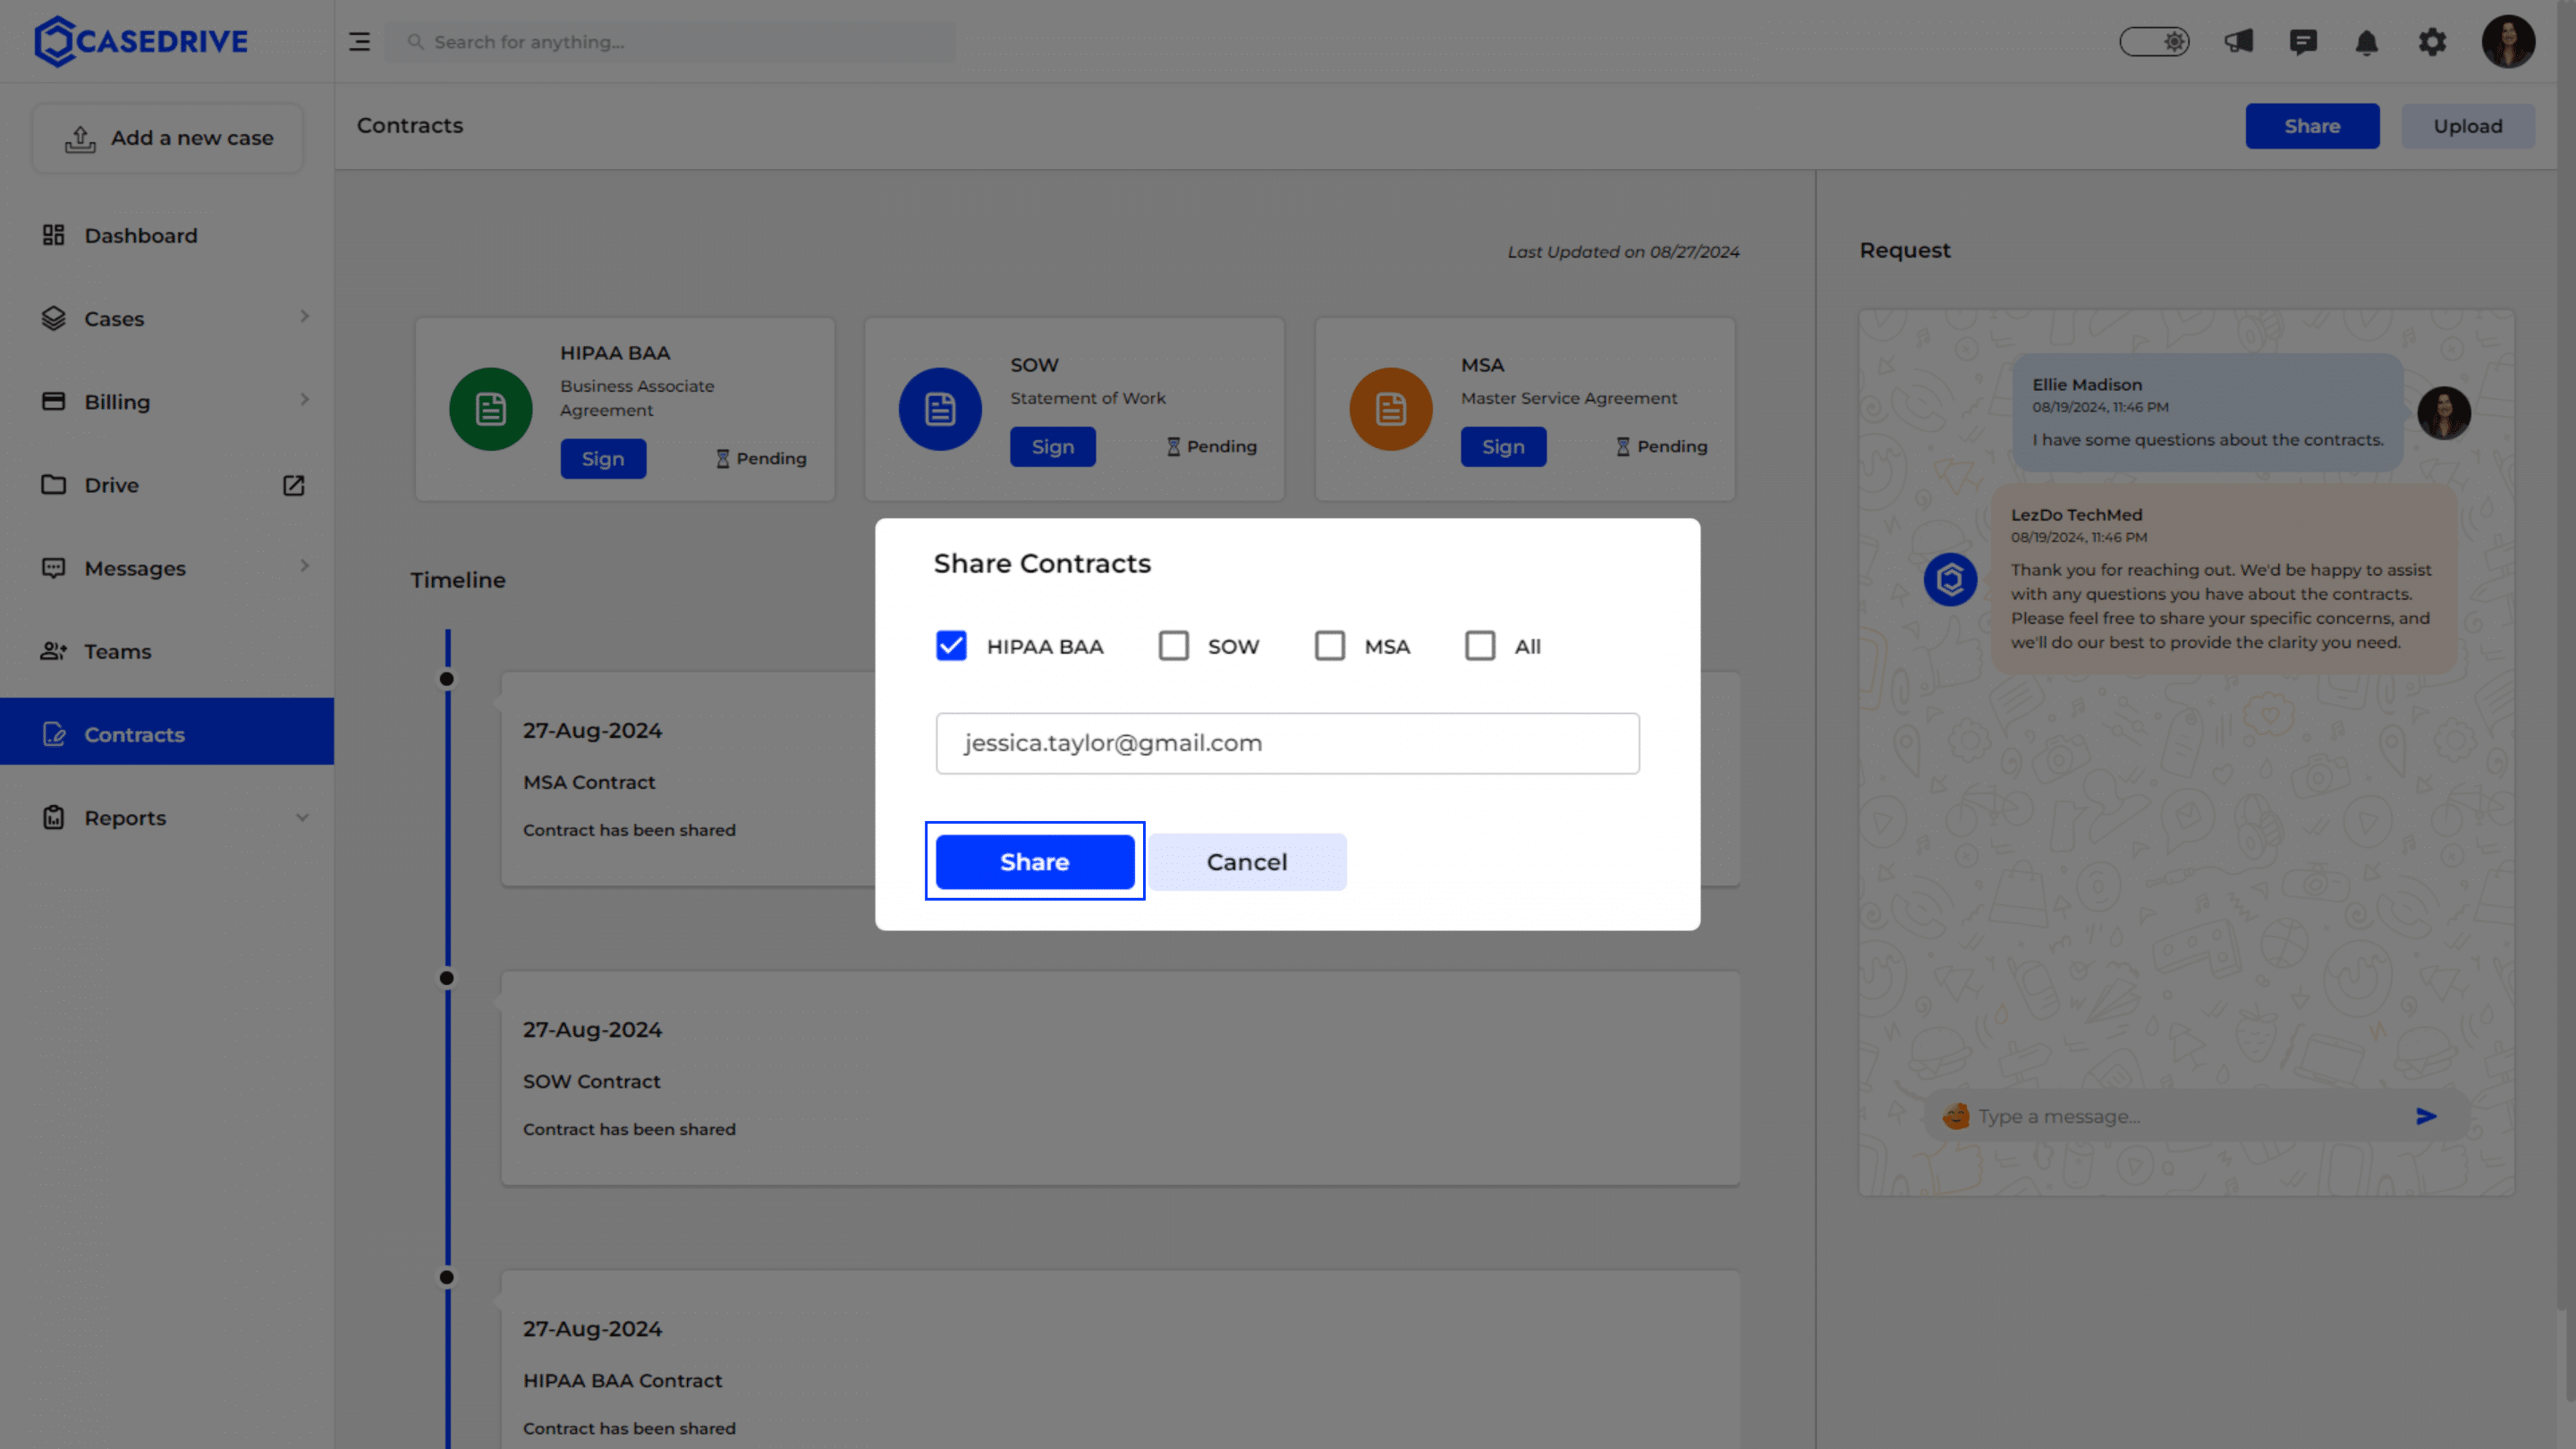
Task: Click the 'SOW Contract' timeline entry
Action: click(1120, 1079)
